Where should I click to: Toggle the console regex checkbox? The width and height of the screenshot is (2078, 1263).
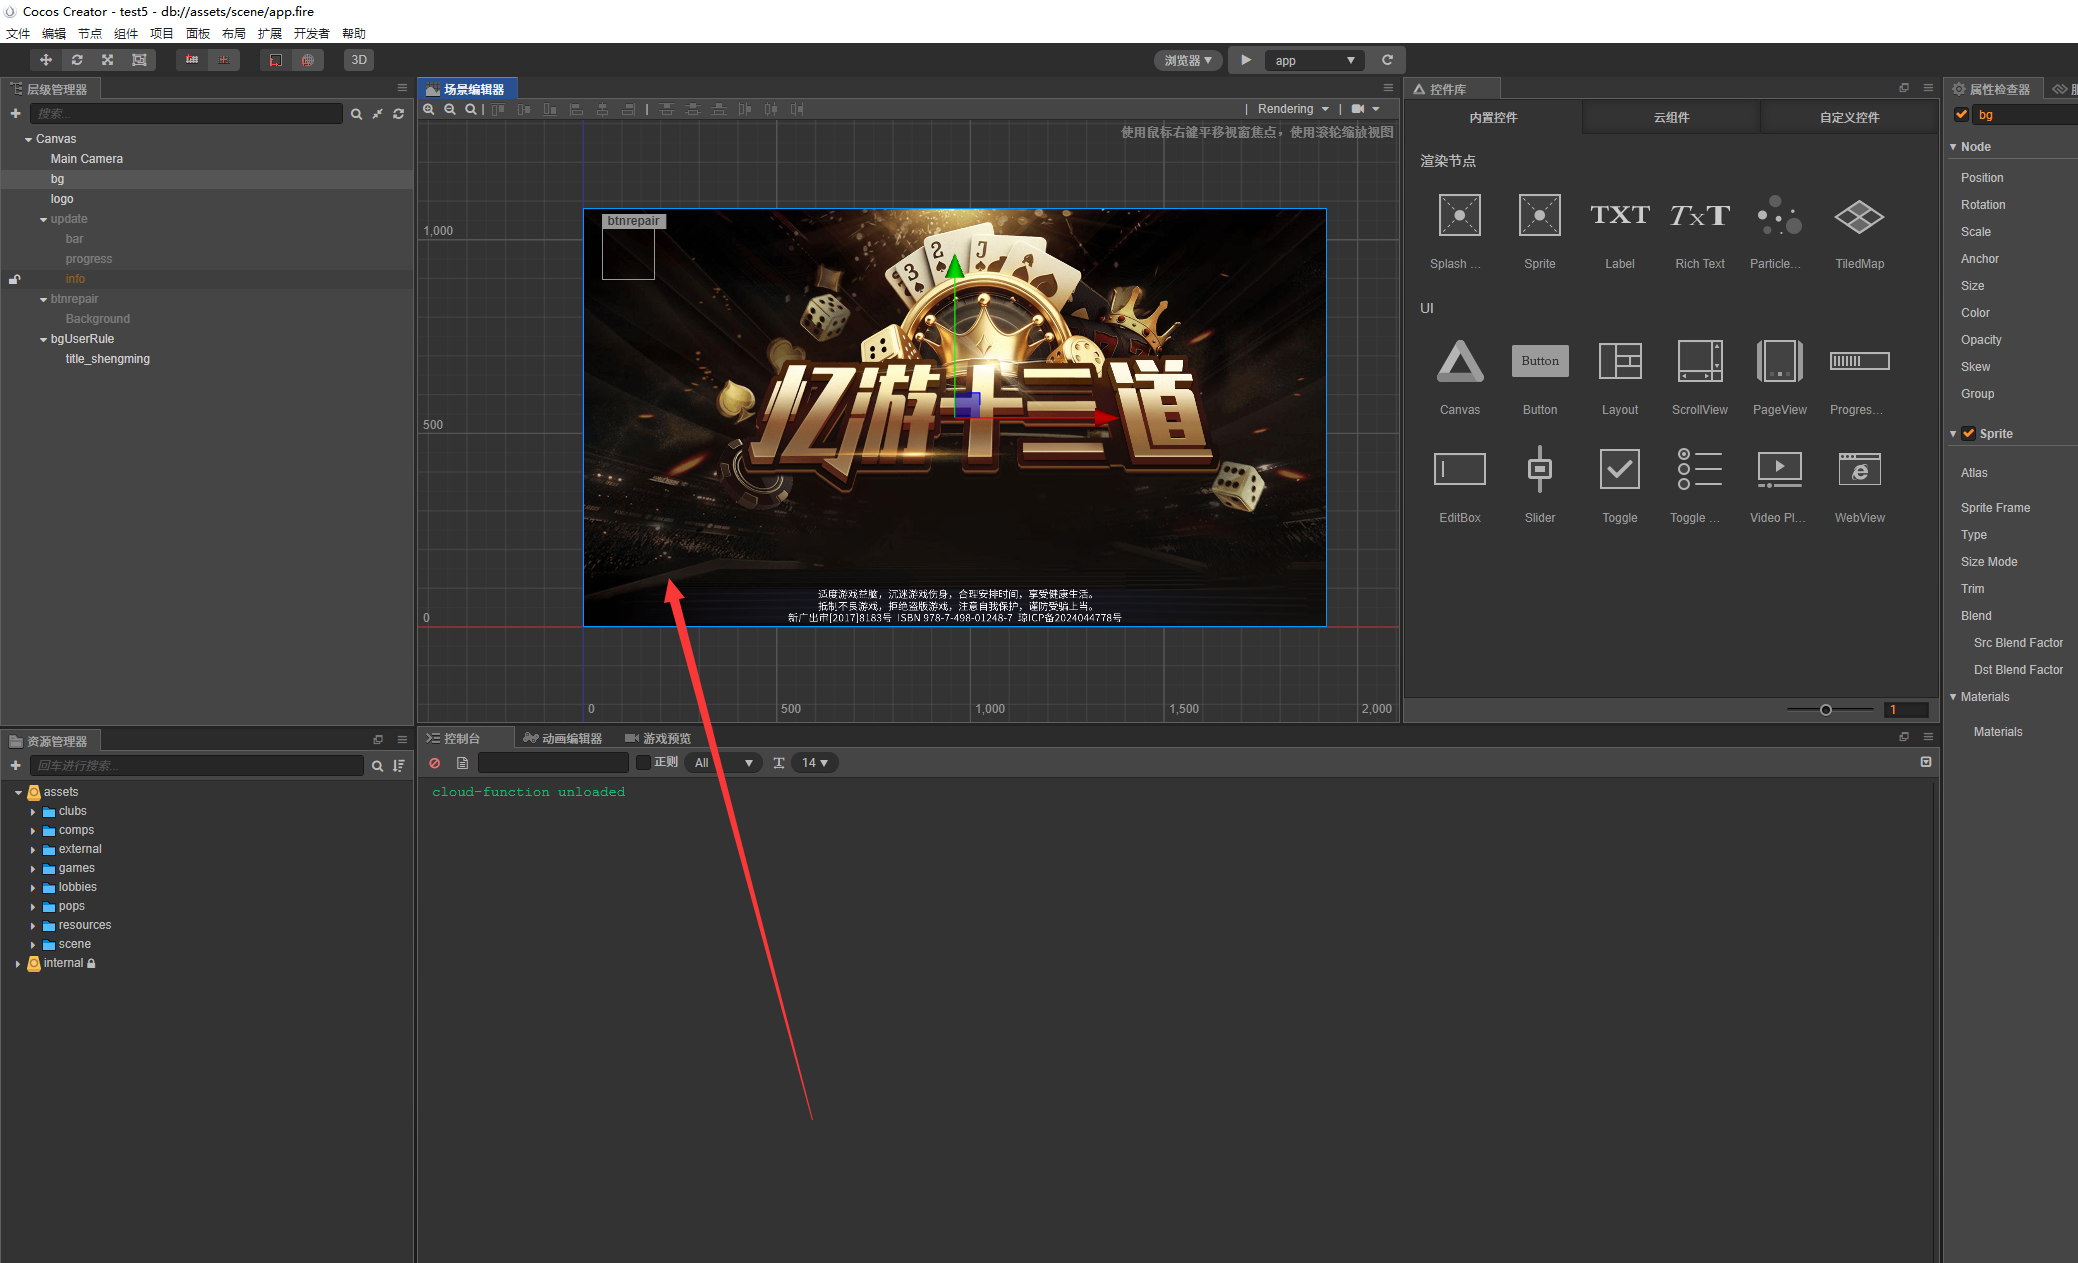(643, 763)
